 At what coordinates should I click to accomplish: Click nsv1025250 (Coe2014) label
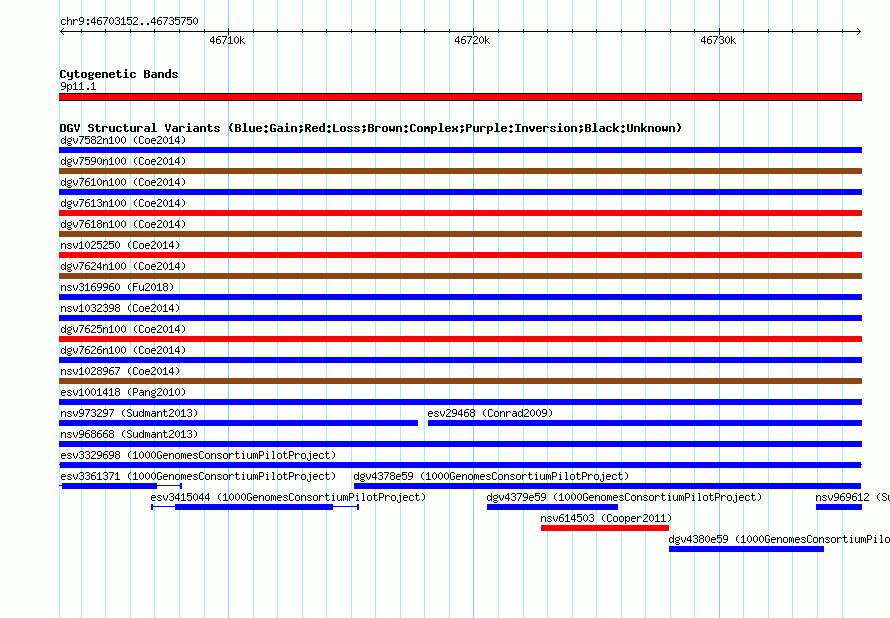(x=120, y=245)
